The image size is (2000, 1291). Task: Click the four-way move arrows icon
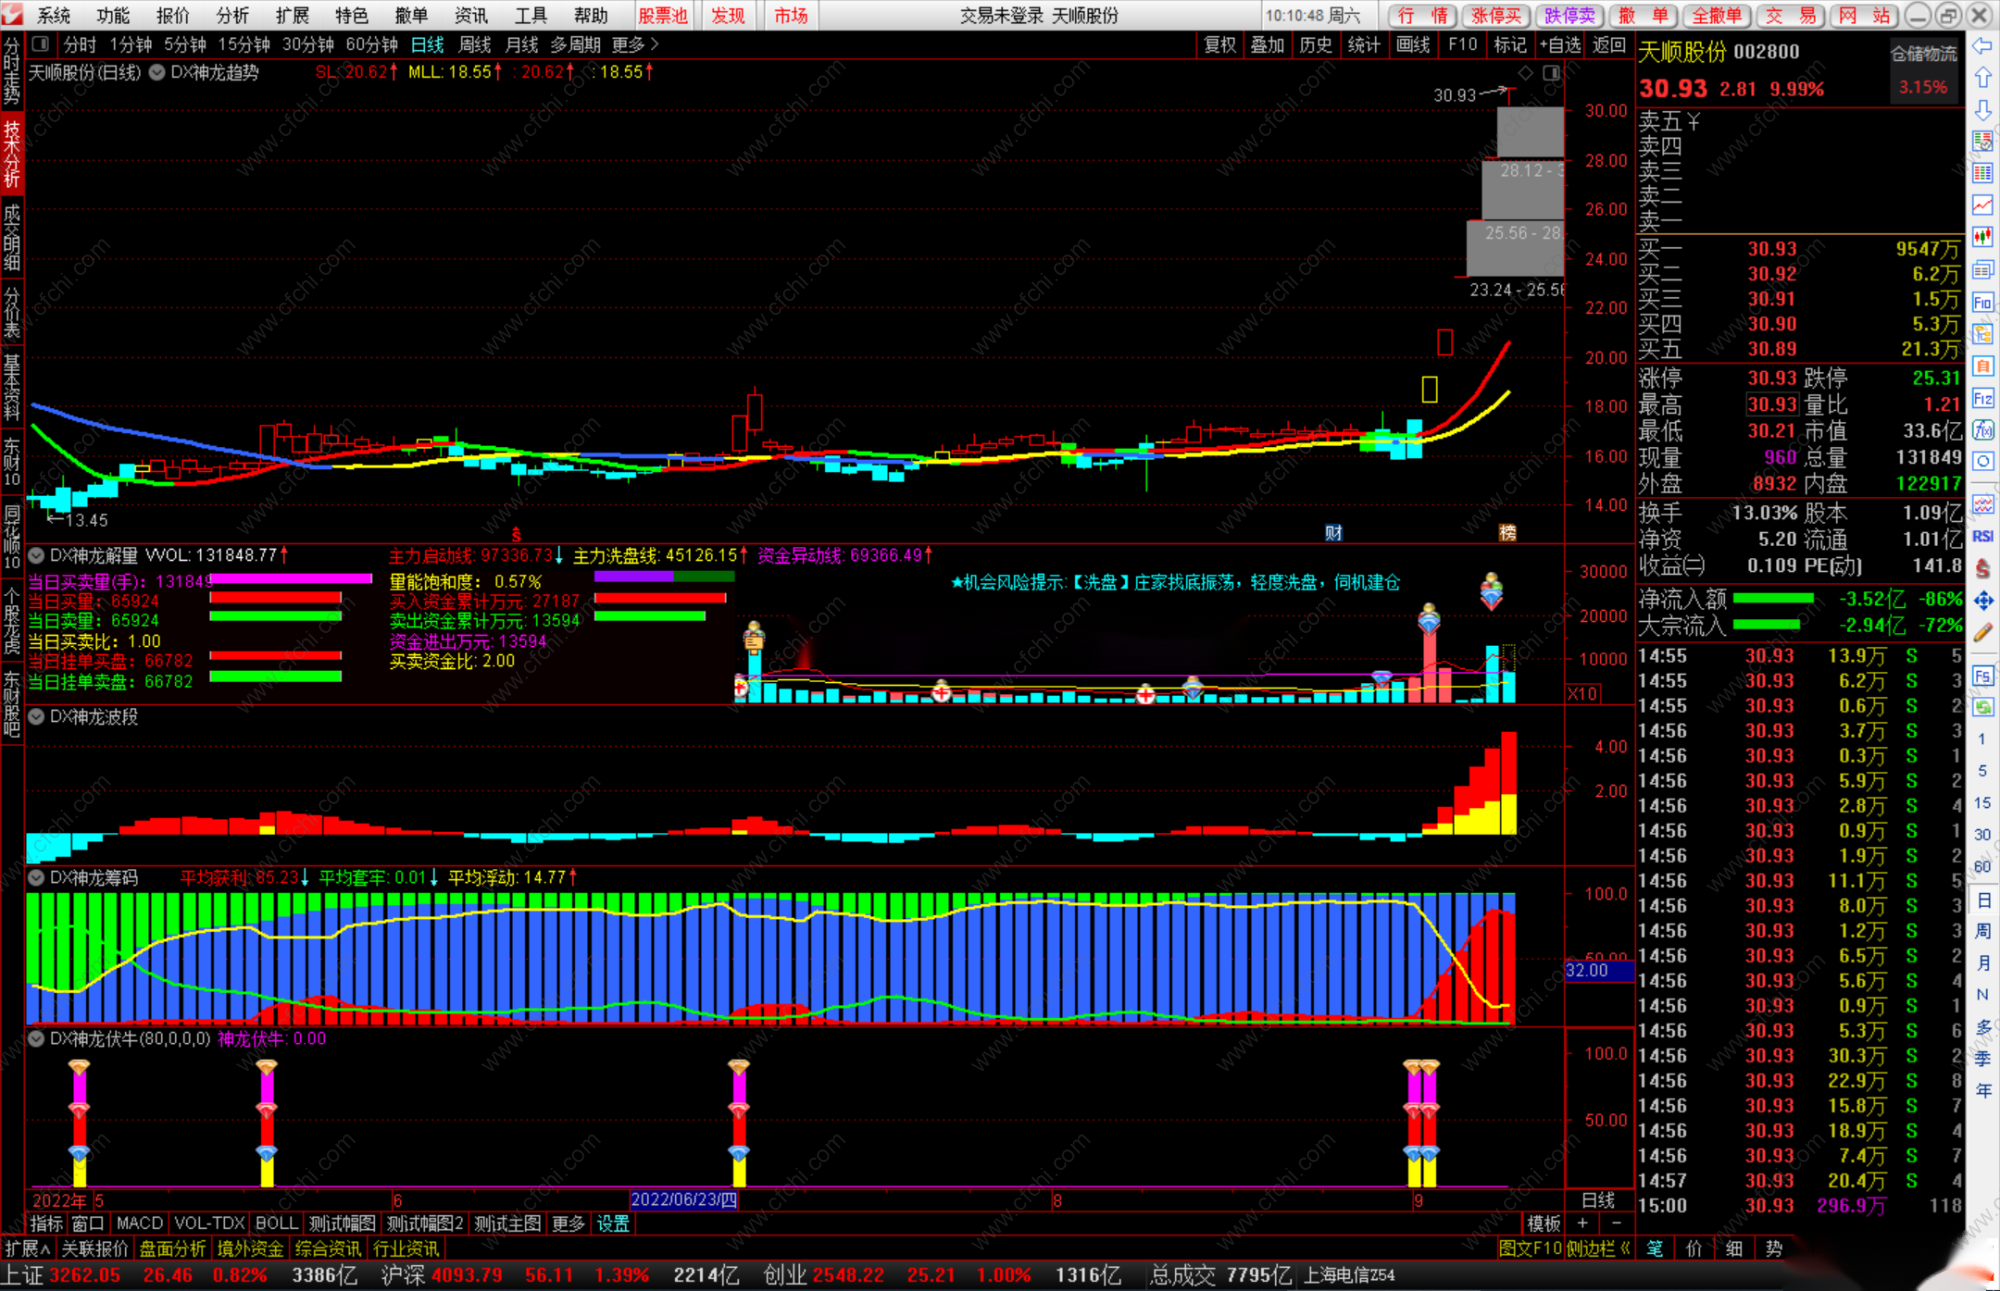[x=1982, y=600]
